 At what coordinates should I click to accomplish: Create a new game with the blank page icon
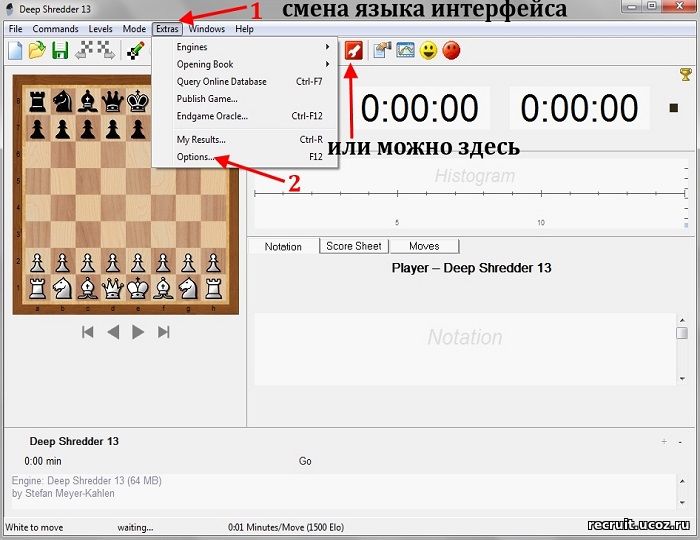(x=15, y=50)
